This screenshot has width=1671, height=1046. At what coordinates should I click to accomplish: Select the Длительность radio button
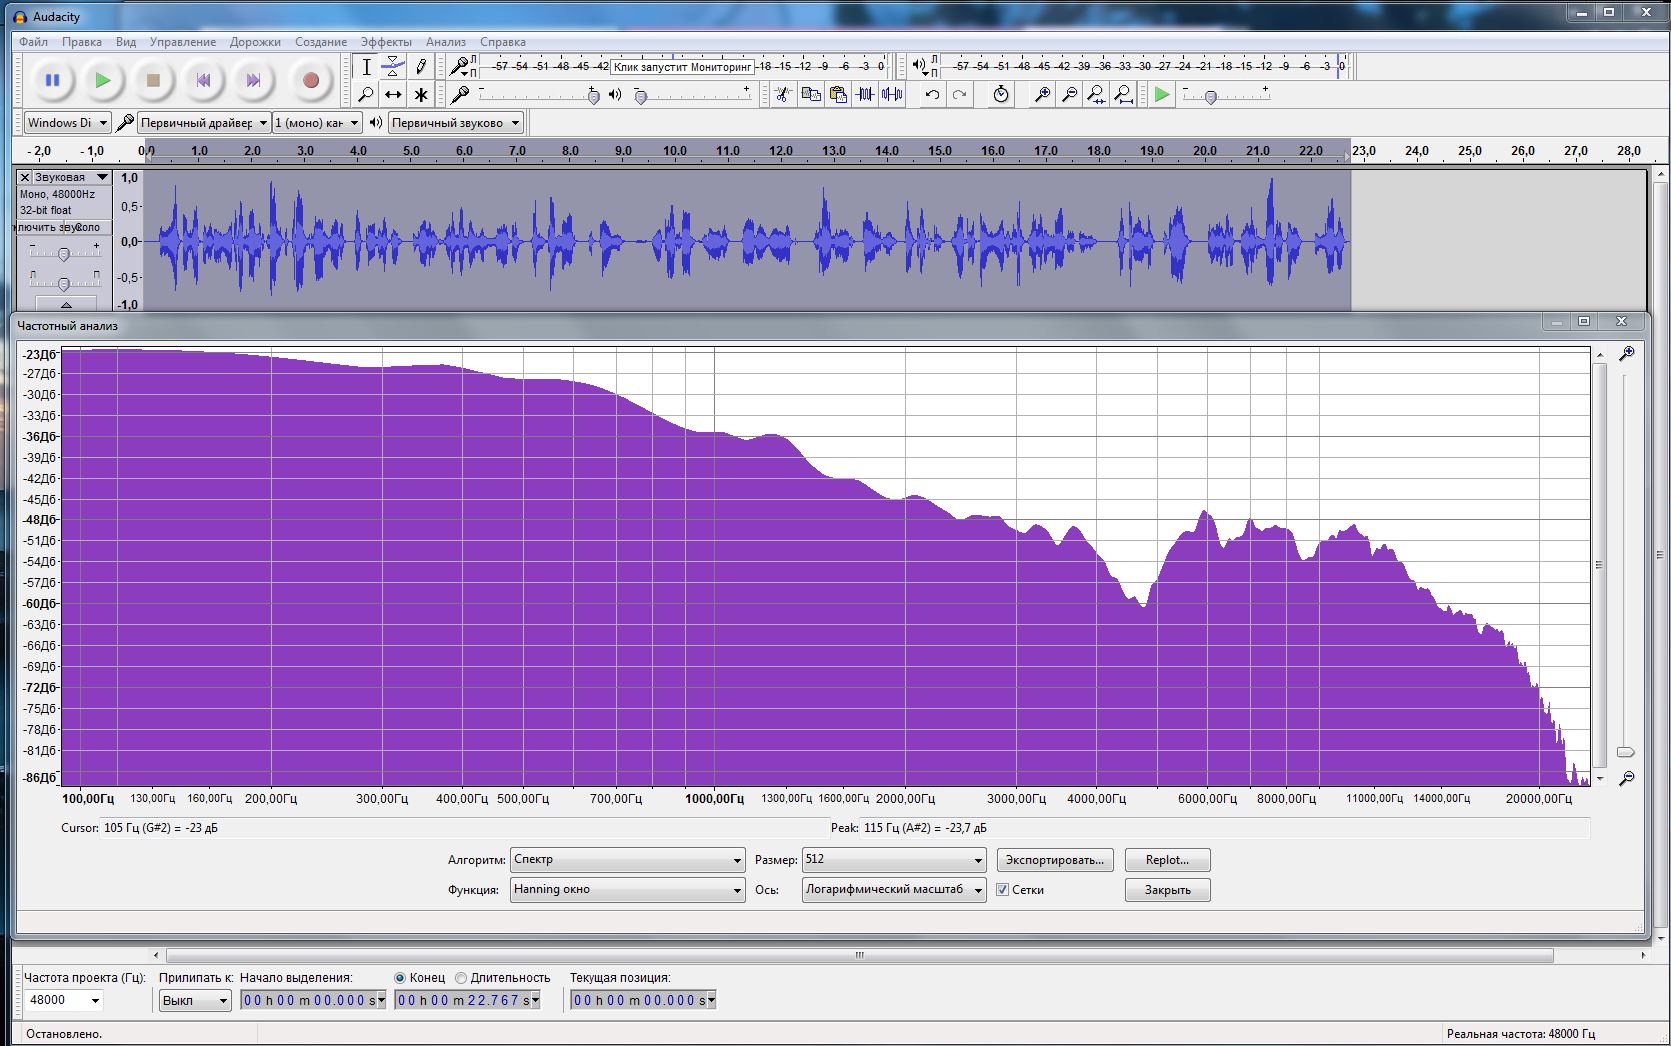click(461, 978)
